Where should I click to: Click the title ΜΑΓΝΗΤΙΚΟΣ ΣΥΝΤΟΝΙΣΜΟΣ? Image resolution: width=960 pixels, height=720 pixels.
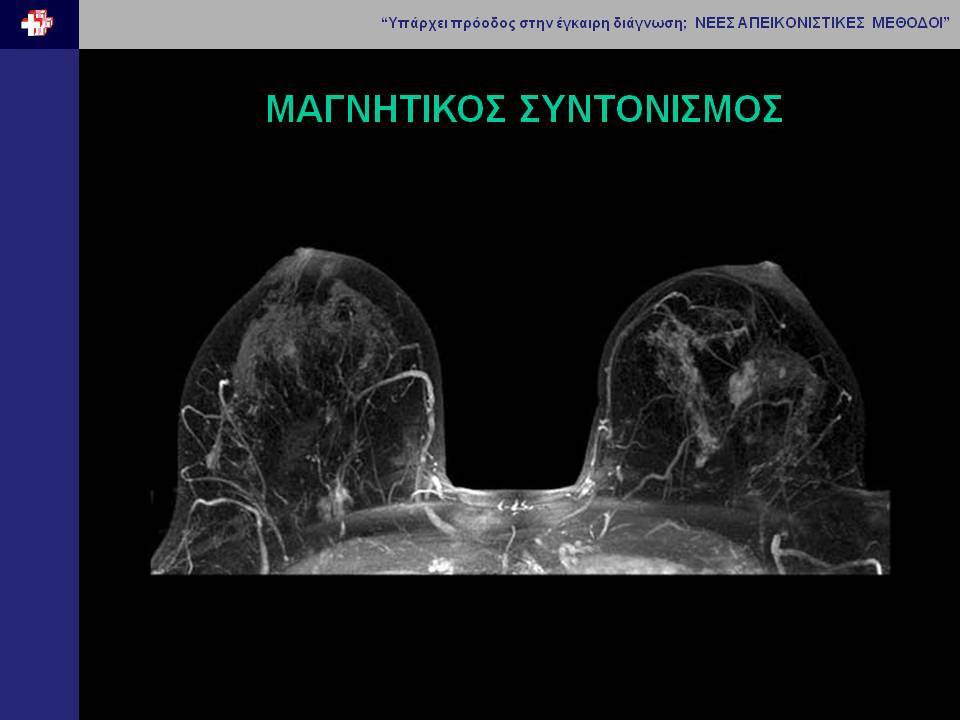click(x=524, y=109)
